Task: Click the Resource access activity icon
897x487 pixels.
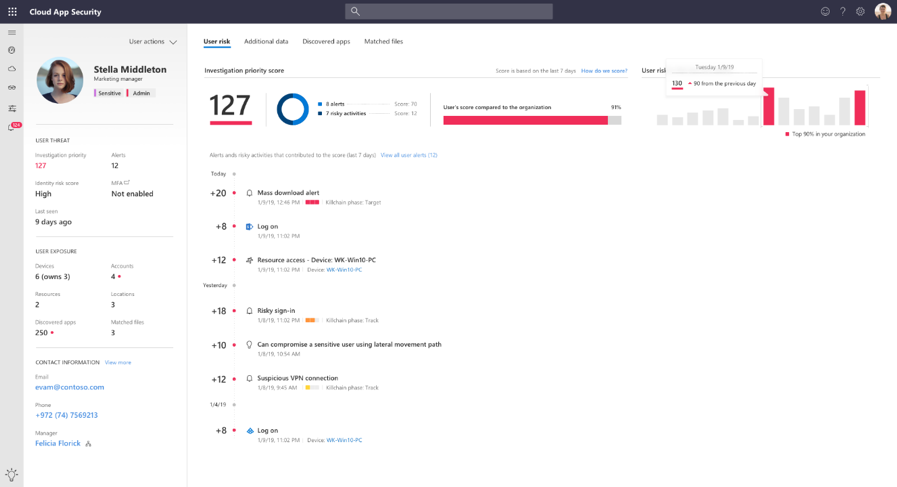Action: (249, 260)
